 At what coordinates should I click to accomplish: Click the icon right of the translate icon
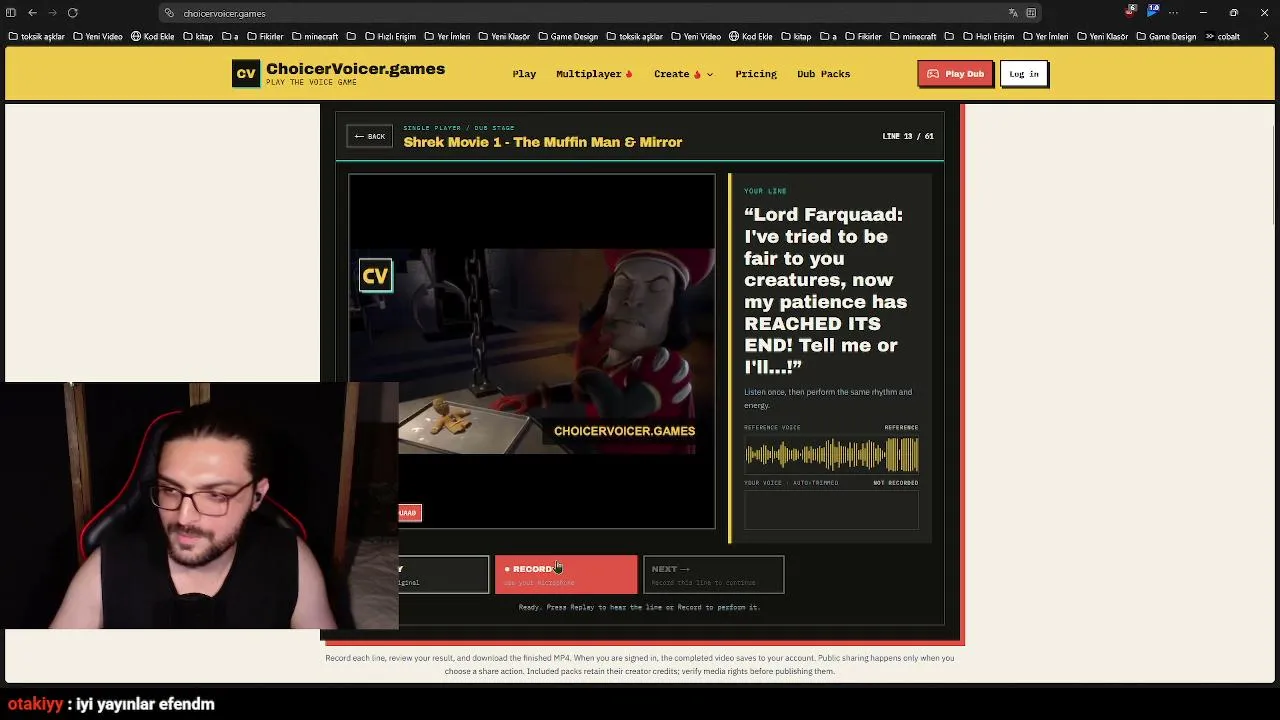[1031, 13]
